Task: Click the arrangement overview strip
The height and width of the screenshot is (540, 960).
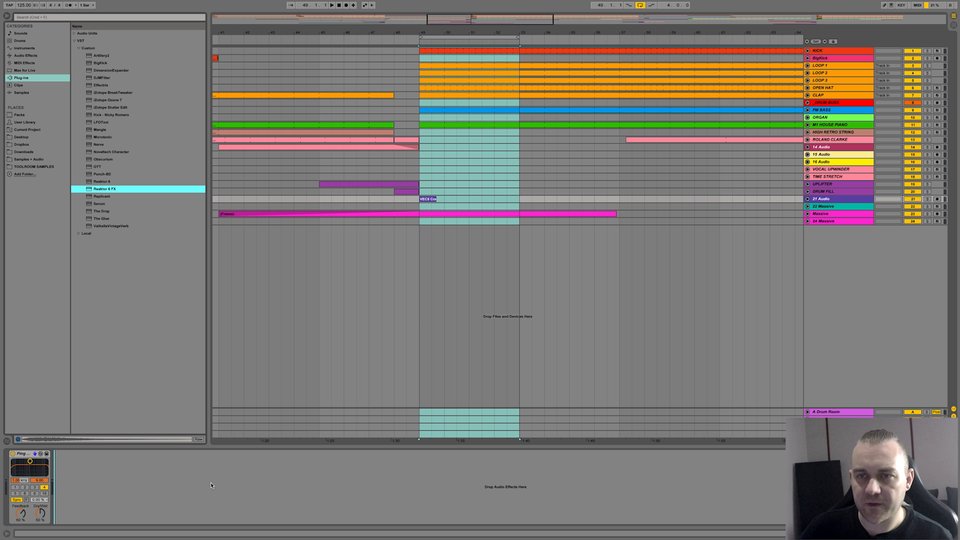Action: click(x=579, y=19)
